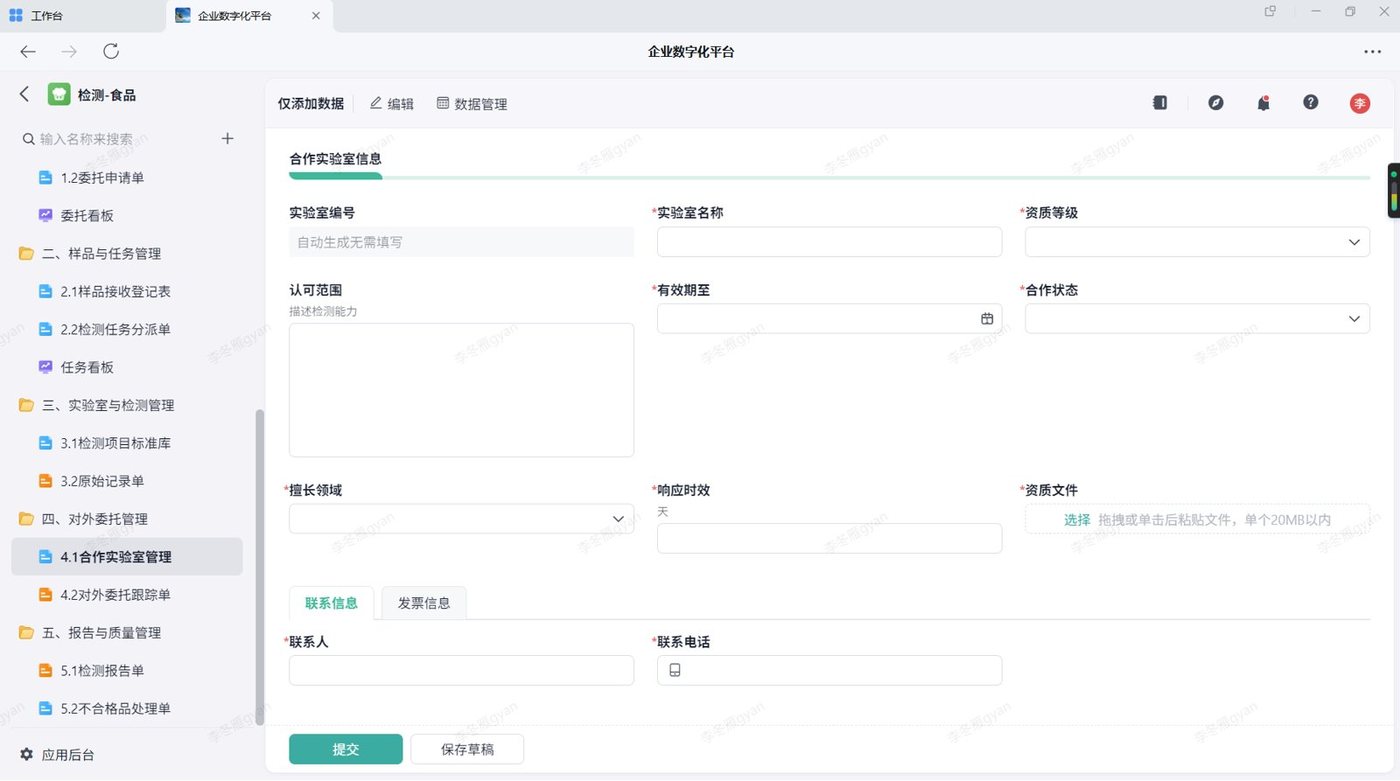Click the 提交 button
This screenshot has height=781, width=1400.
[x=346, y=749]
